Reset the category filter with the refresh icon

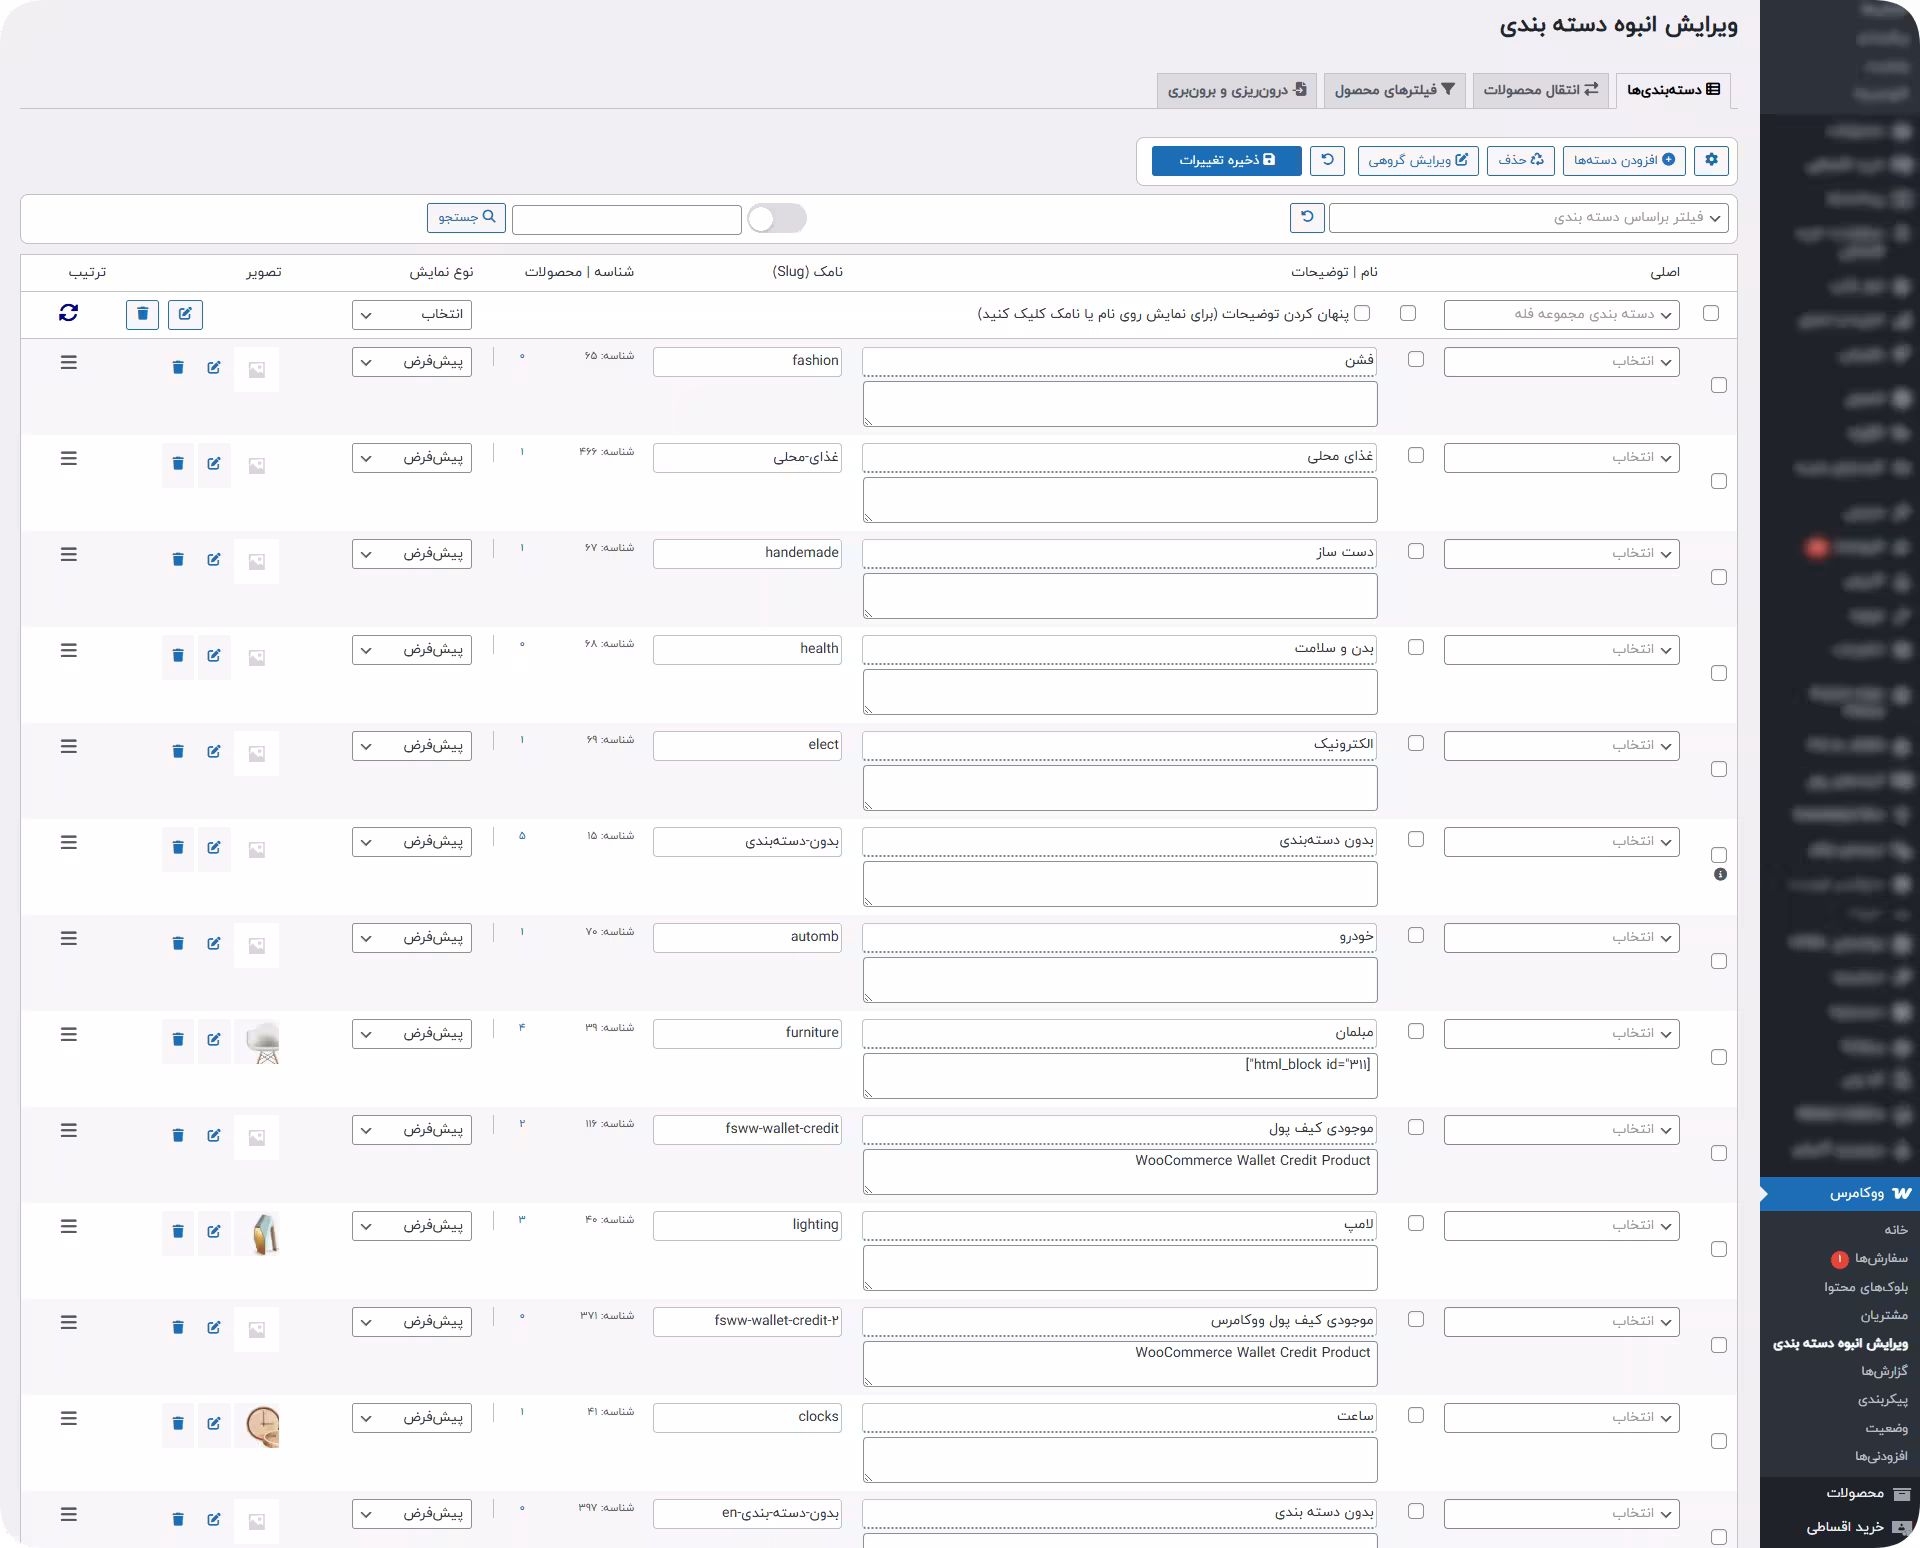(x=1307, y=217)
